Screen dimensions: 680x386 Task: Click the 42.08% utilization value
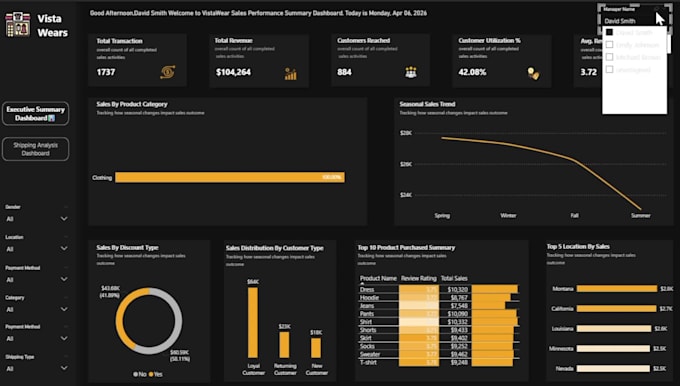pyautogui.click(x=472, y=72)
